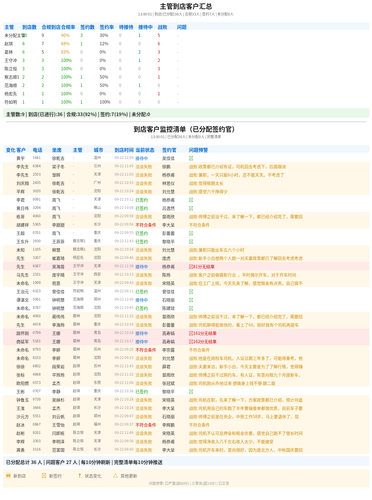Select the 签约数 column header
This screenshot has width=372, height=500.
tap(87, 27)
